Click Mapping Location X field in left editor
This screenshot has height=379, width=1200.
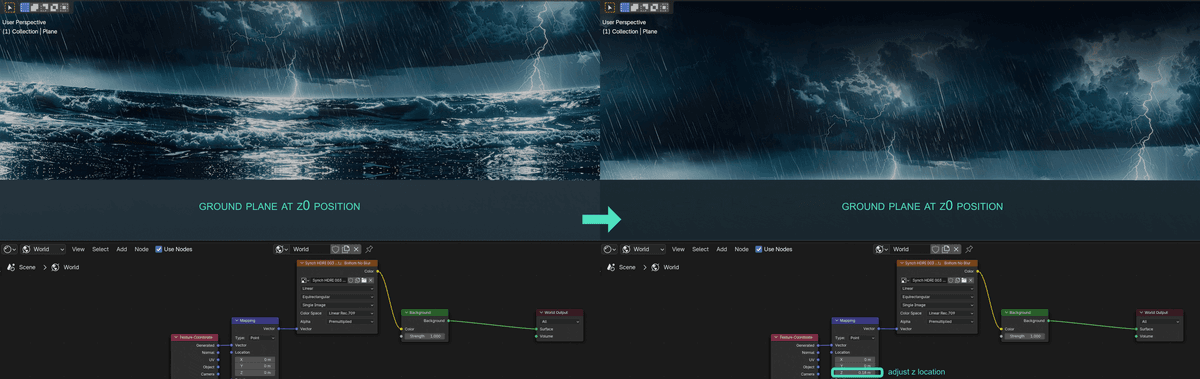click(x=255, y=360)
